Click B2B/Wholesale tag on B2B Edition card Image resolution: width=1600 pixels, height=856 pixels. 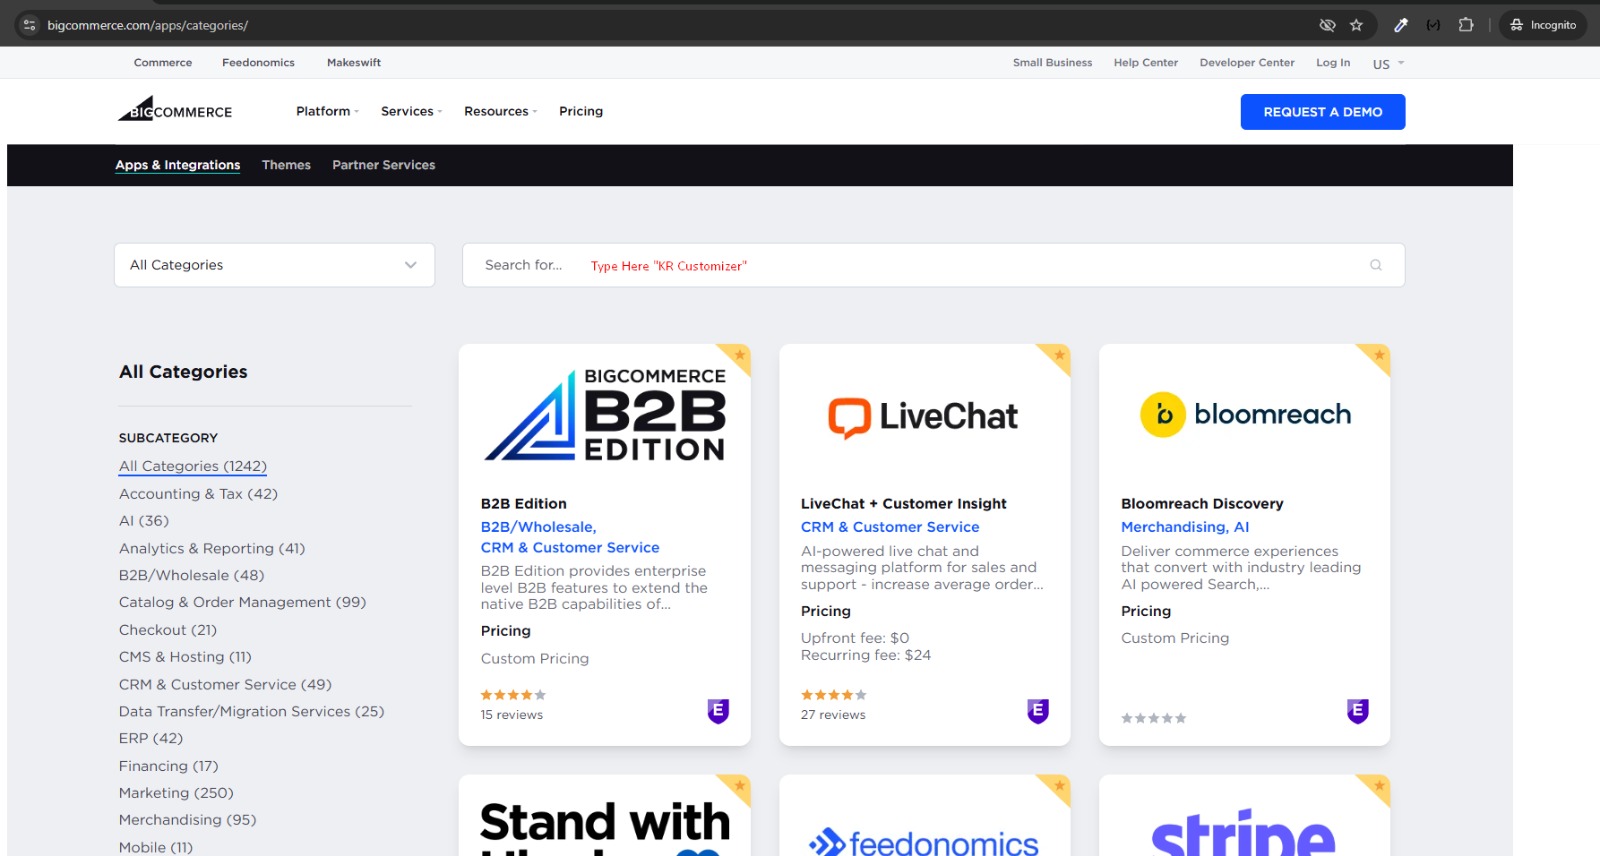click(x=538, y=527)
